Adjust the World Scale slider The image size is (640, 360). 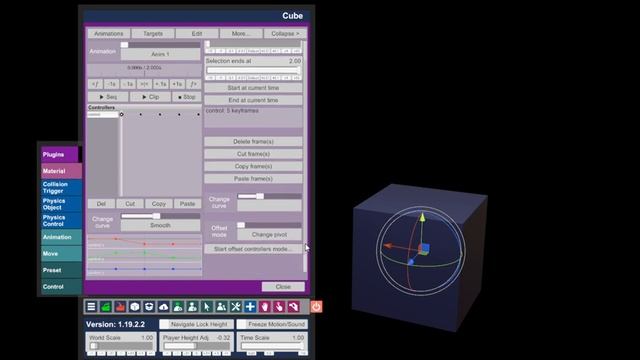point(121,346)
